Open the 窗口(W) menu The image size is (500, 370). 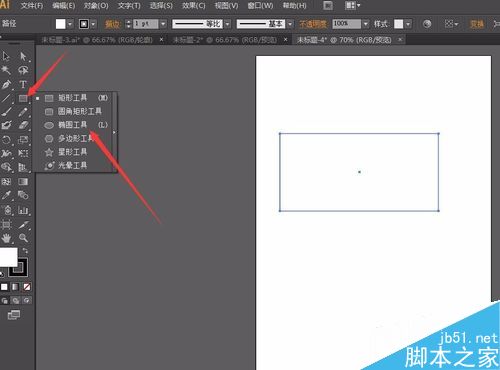260,6
